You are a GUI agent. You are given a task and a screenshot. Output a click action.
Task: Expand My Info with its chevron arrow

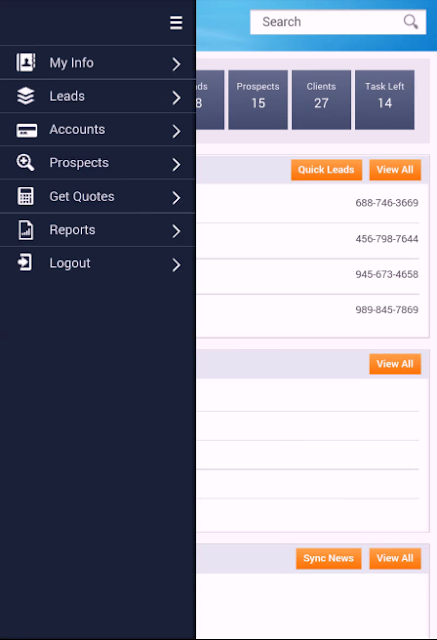(176, 64)
